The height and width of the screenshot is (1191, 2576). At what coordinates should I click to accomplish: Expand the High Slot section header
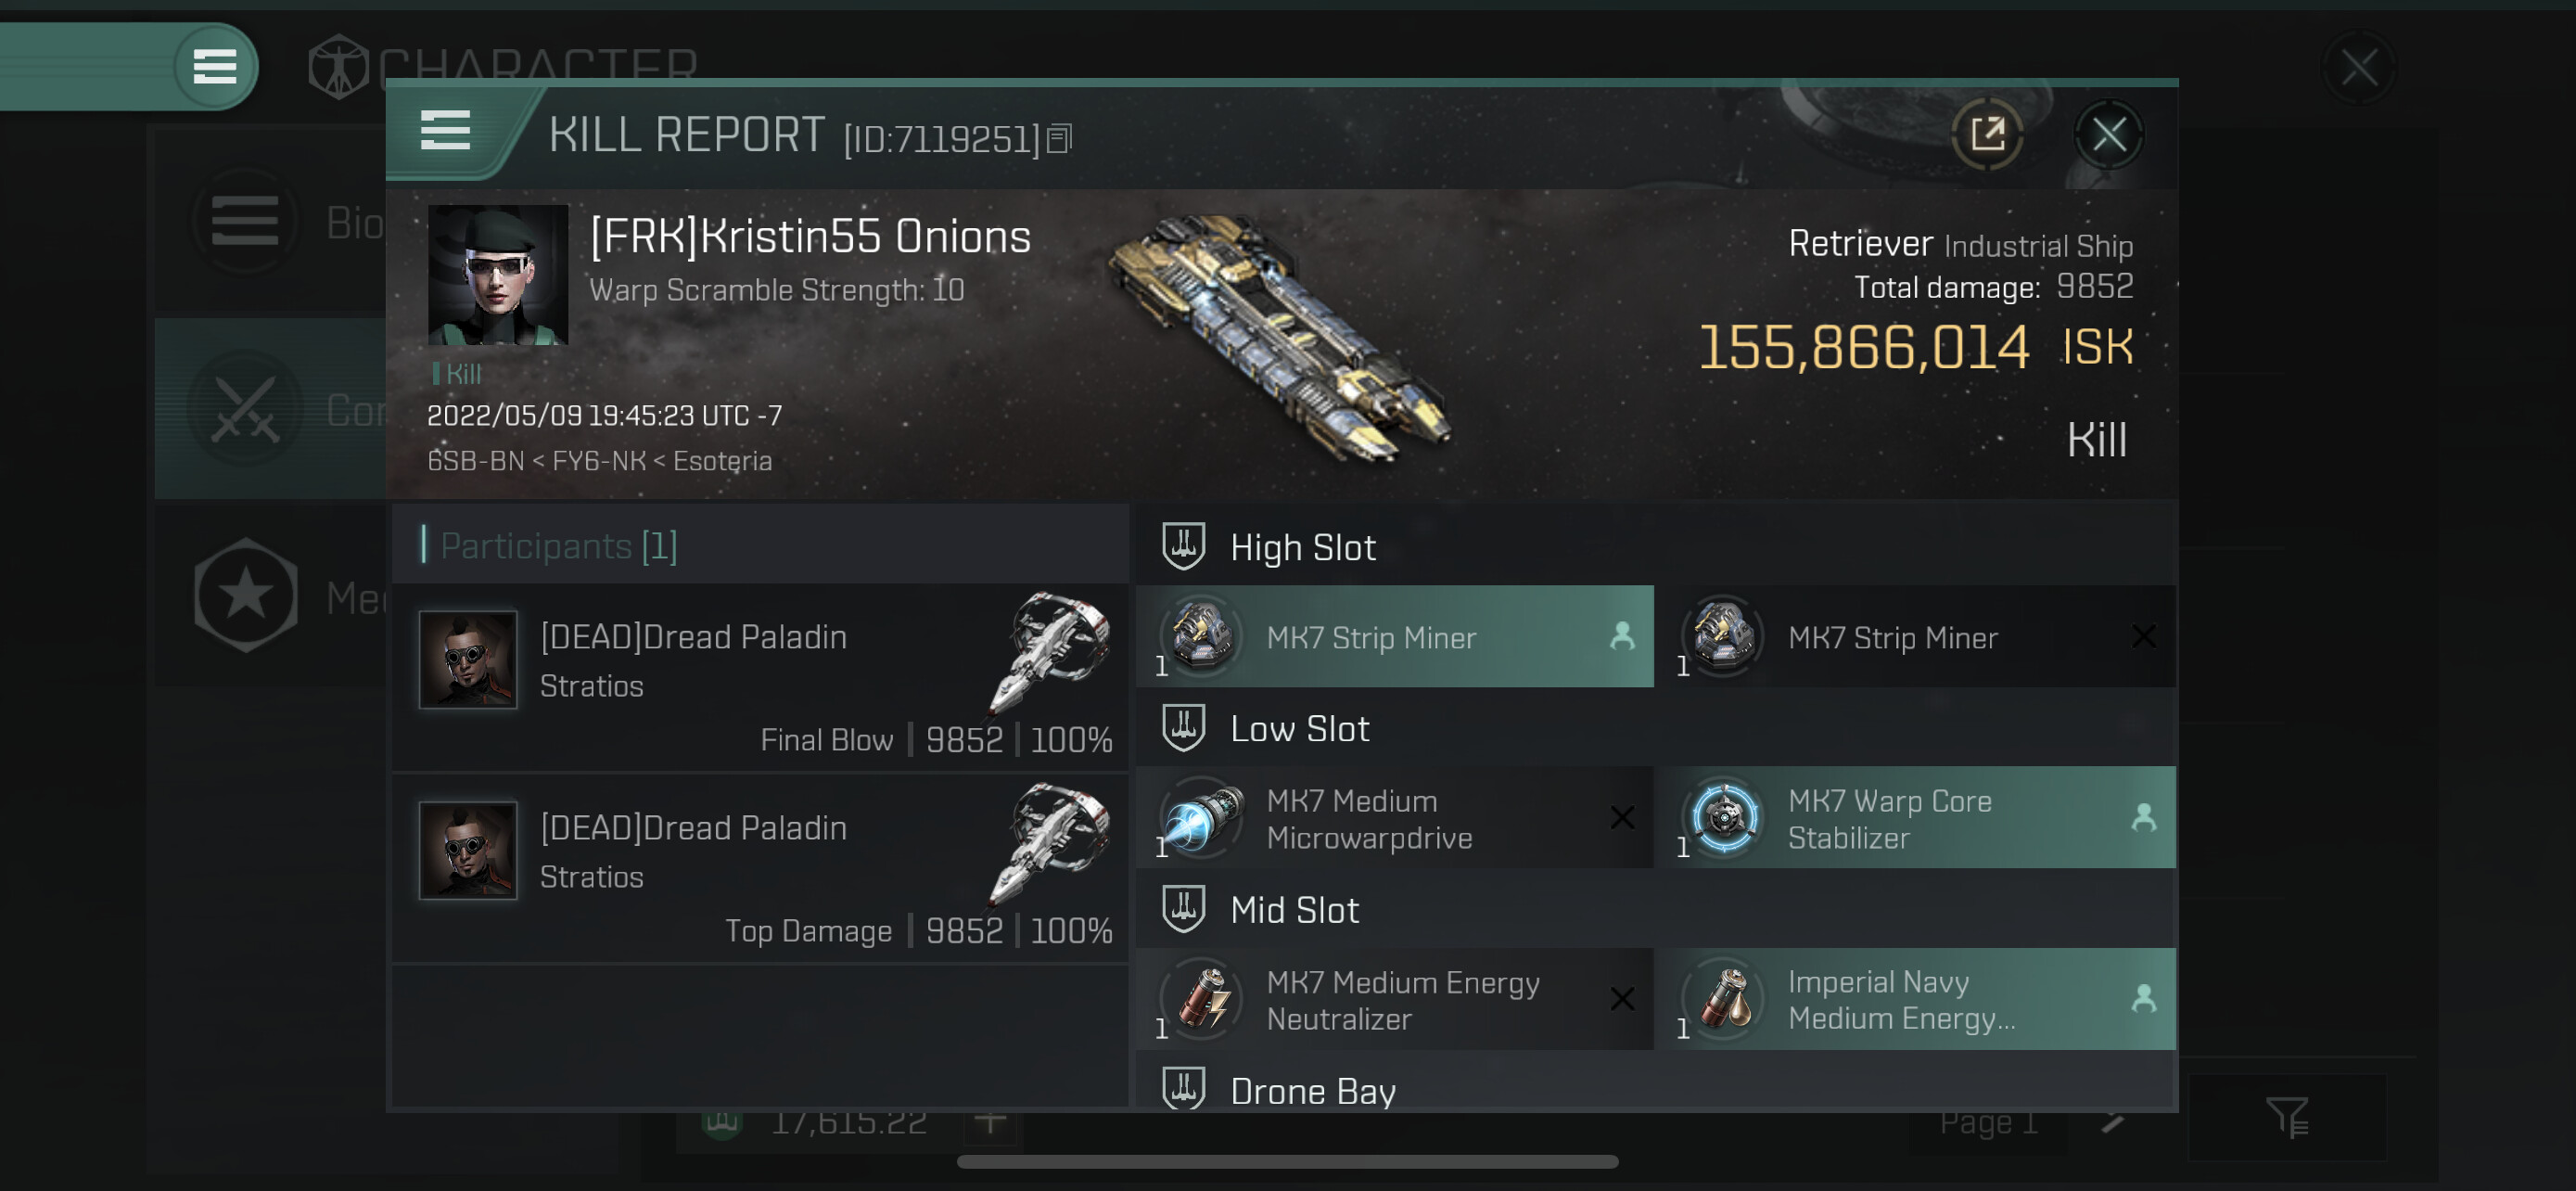coord(1302,547)
